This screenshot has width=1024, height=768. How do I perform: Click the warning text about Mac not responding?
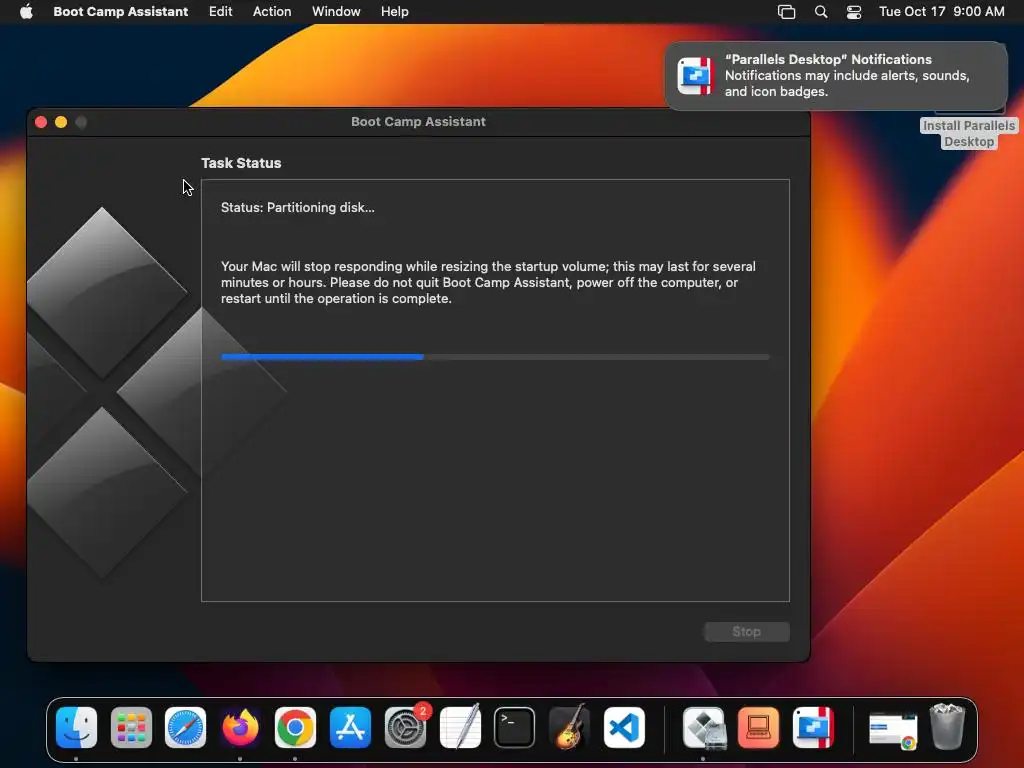[488, 282]
